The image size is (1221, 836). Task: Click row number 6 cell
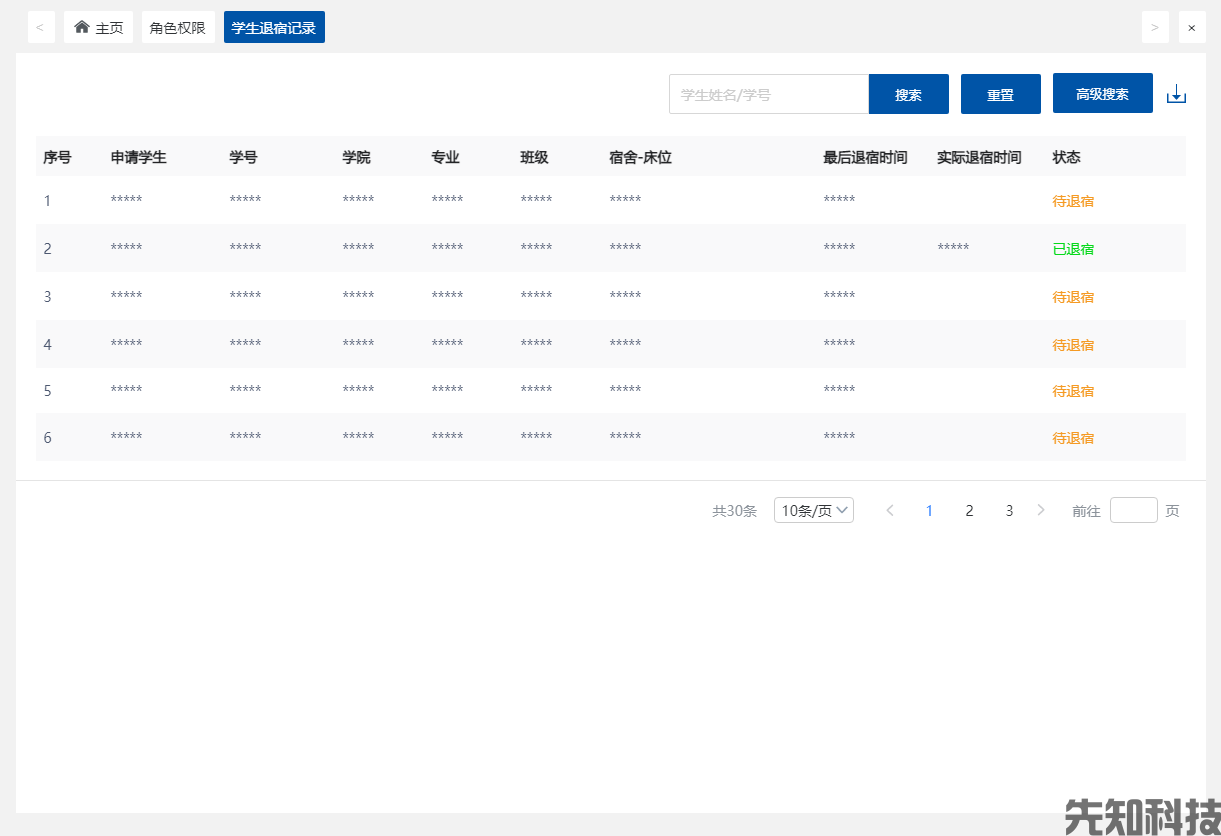coord(47,438)
